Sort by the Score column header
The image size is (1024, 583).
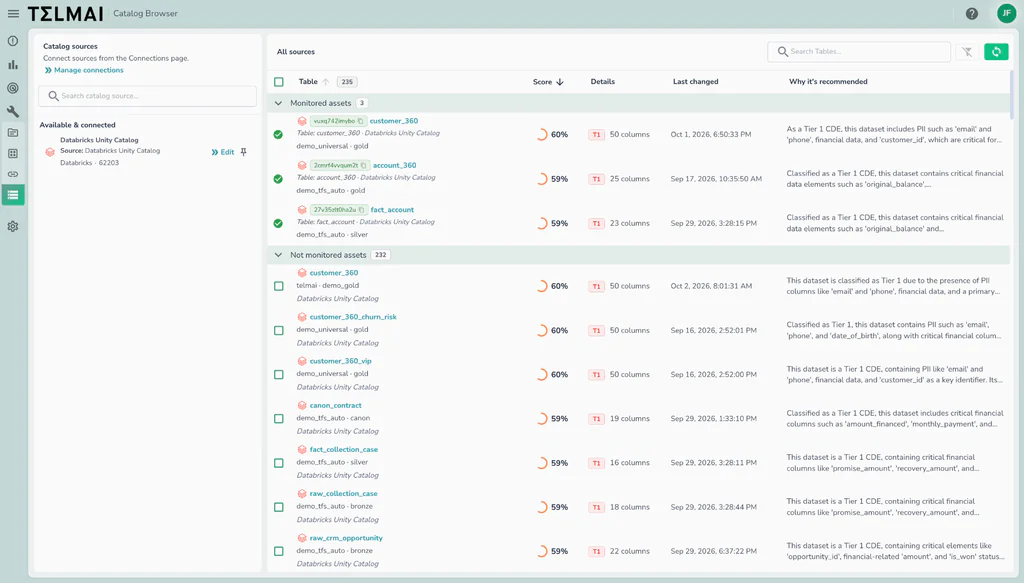543,82
